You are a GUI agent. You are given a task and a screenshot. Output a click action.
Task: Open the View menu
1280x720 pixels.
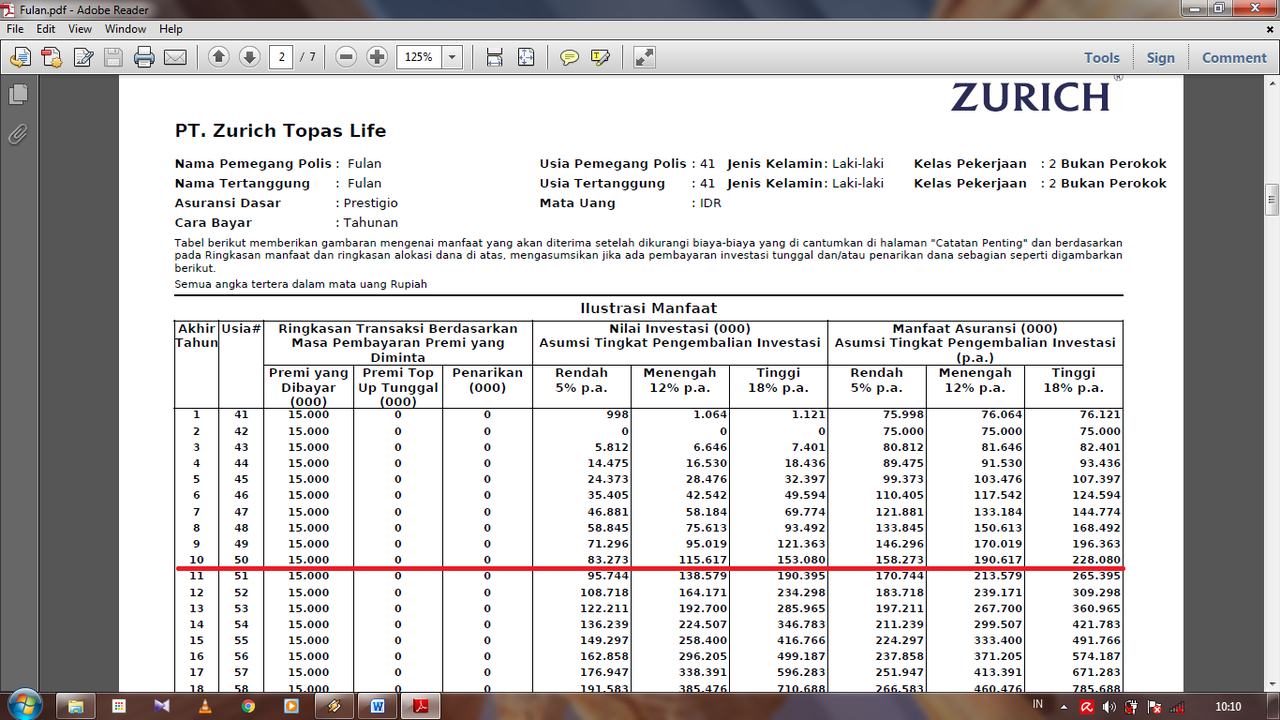[80, 29]
